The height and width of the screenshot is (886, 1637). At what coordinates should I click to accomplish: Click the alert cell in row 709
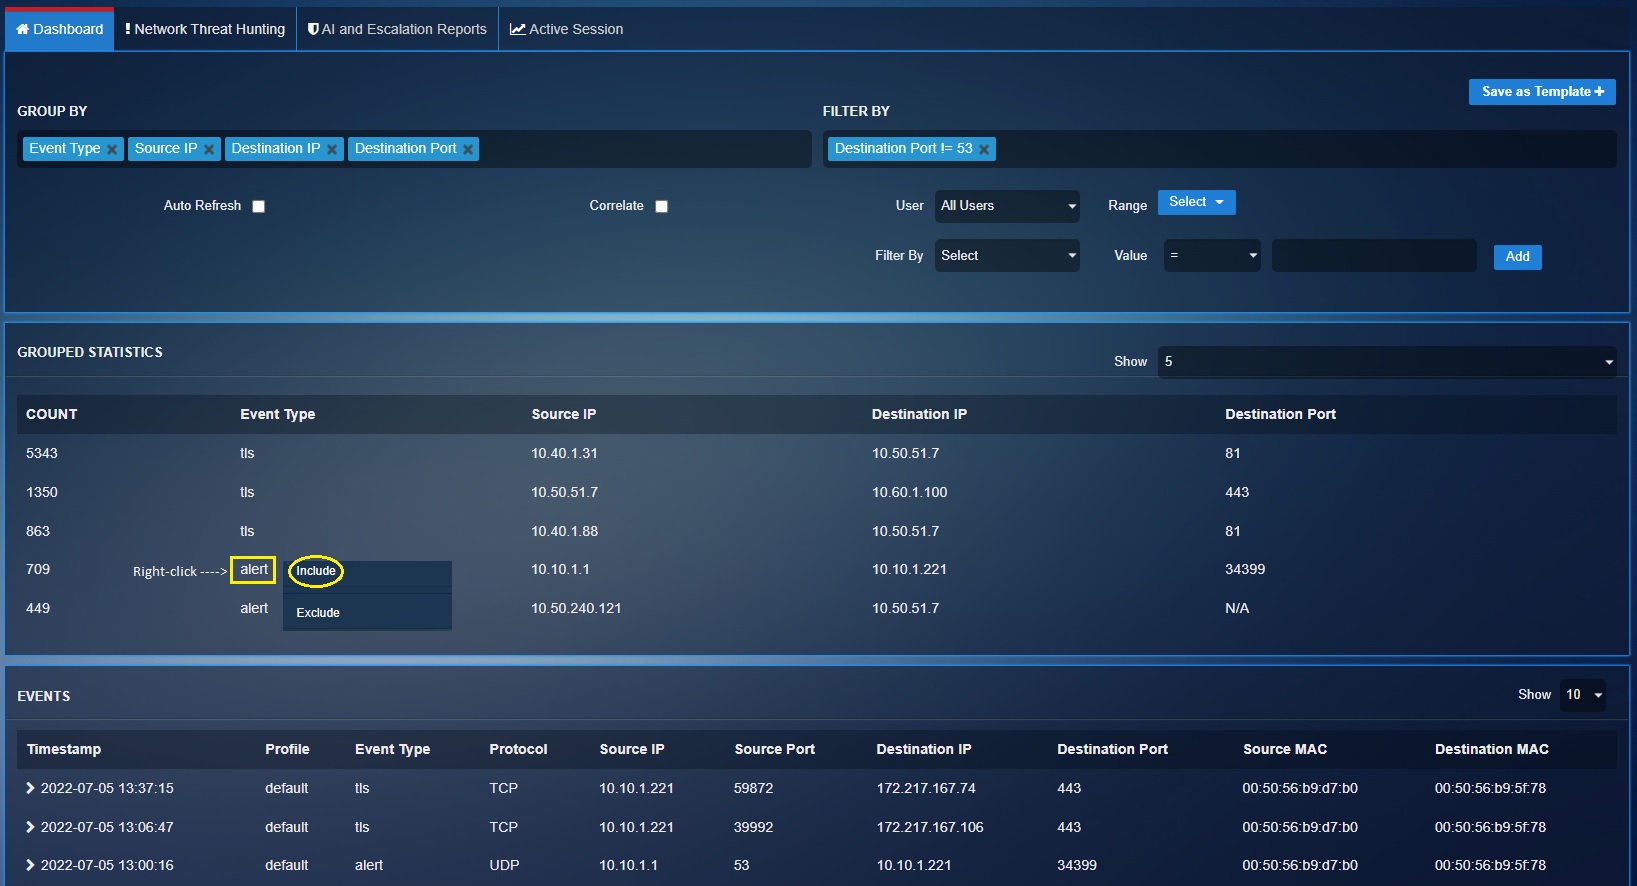click(x=254, y=570)
